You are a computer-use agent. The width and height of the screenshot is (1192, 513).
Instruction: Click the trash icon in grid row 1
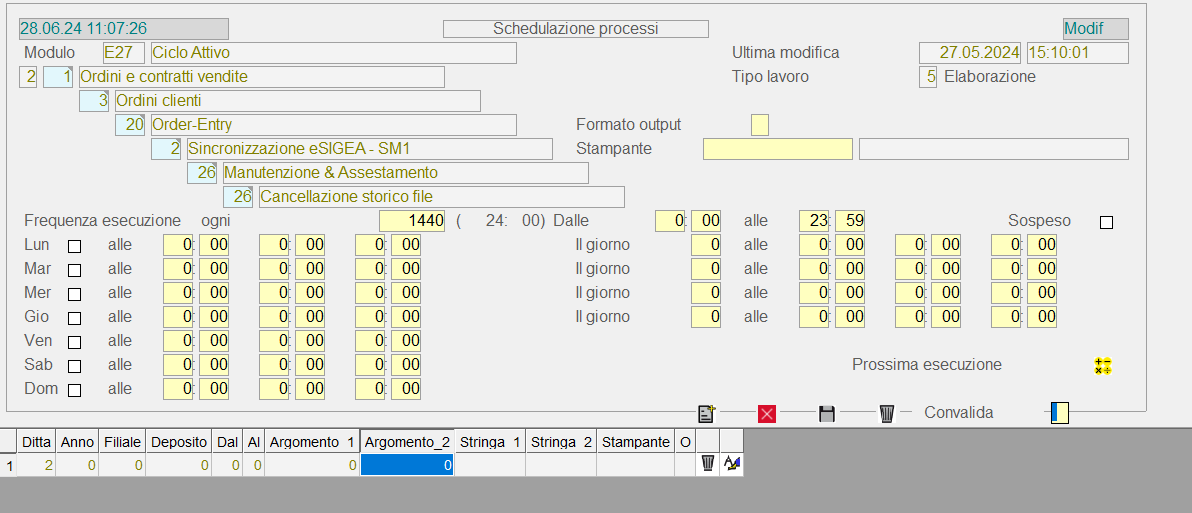click(x=708, y=464)
